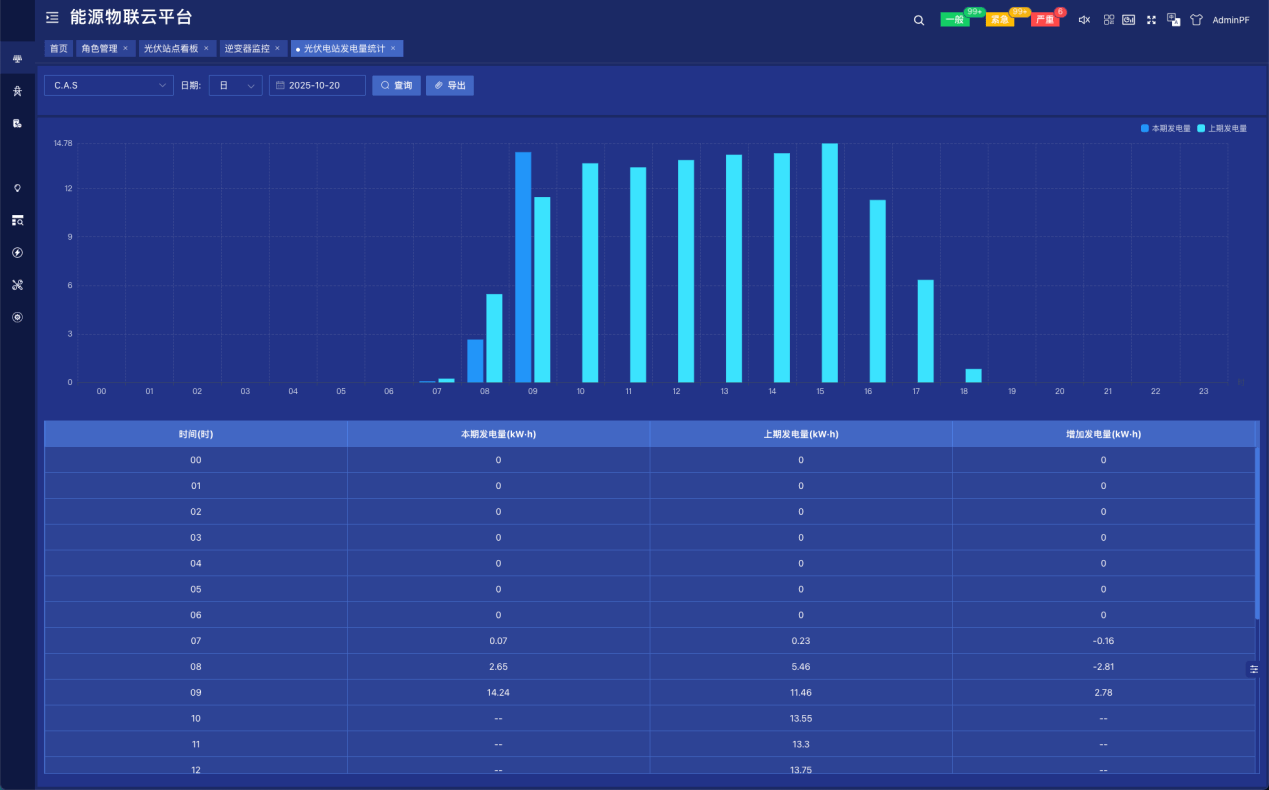Toggle fullscreen mode icon in the header
This screenshot has height=790, width=1269.
click(1151, 20)
